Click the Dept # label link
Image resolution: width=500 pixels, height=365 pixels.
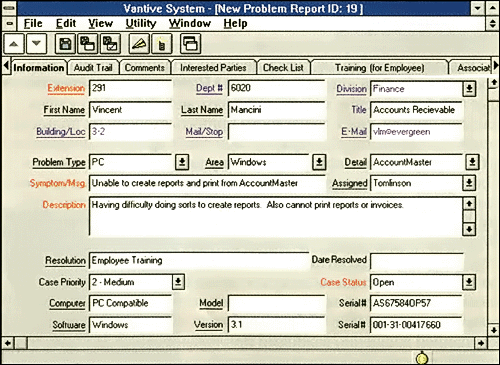tap(209, 88)
